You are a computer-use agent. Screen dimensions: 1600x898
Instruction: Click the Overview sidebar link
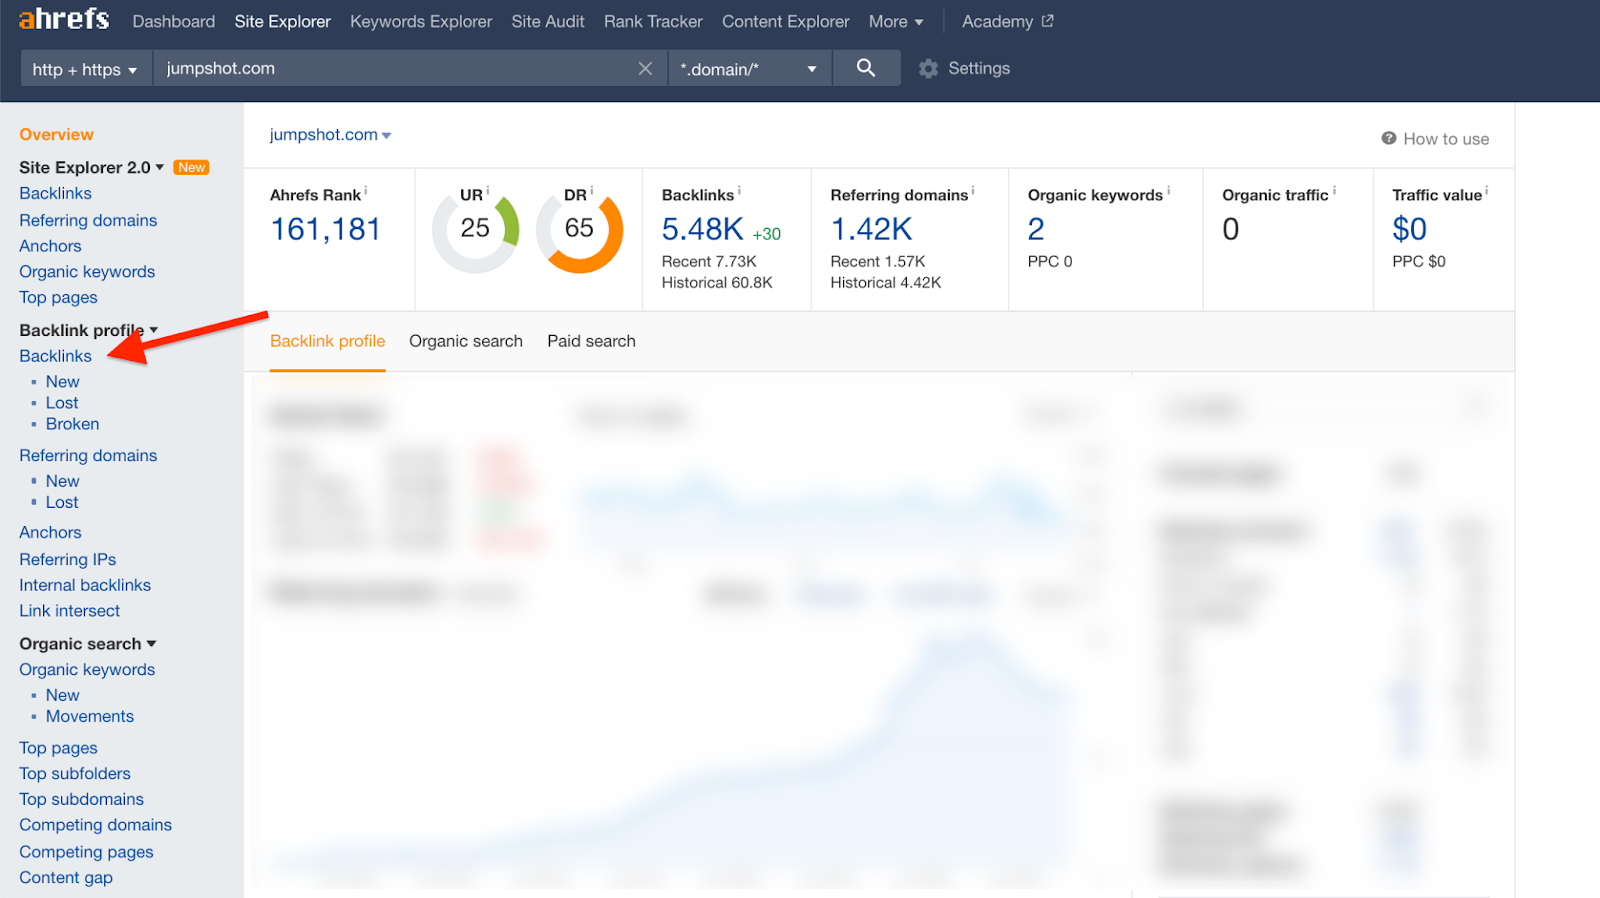(x=56, y=134)
